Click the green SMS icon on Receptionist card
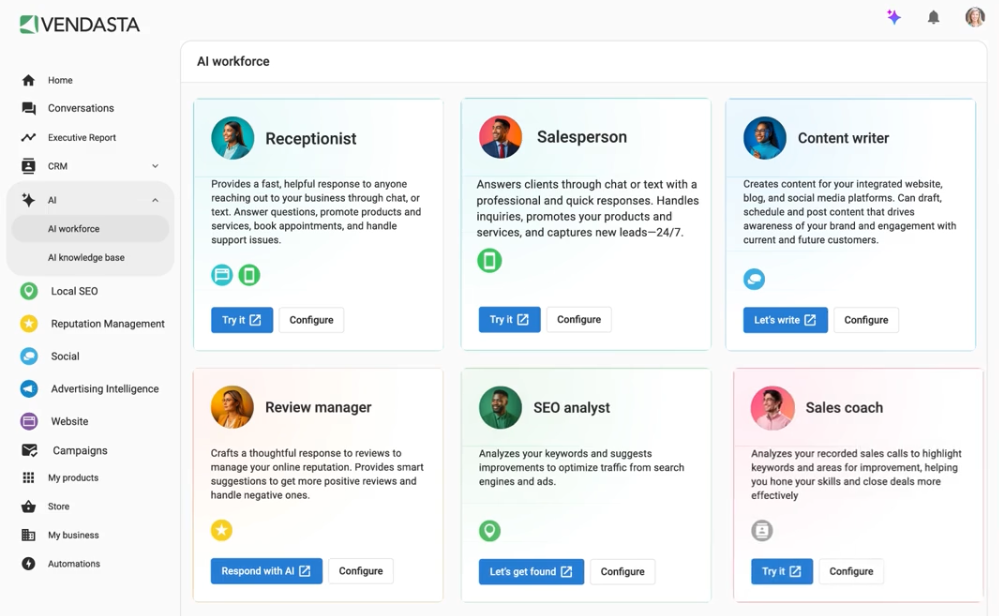Viewport: 999px width, 616px height. click(249, 274)
